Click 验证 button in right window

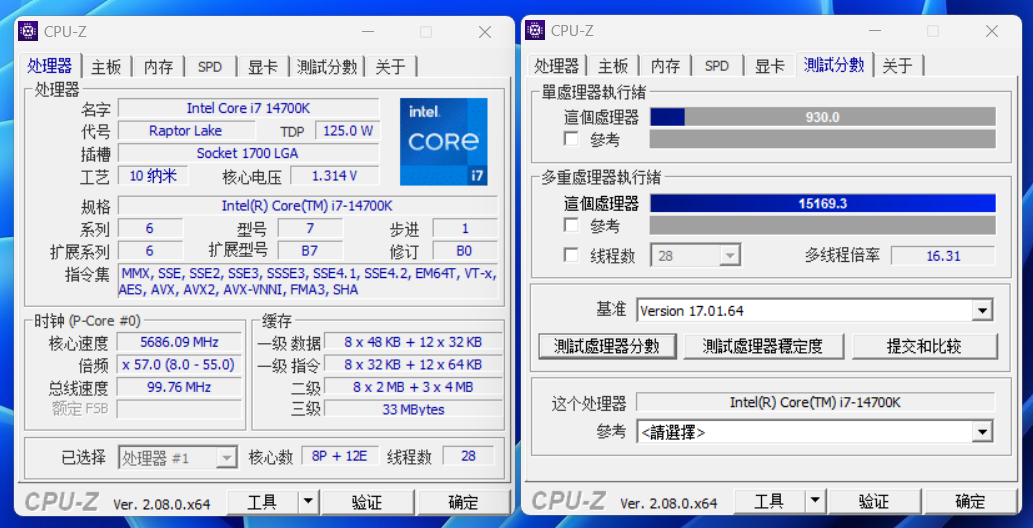coord(874,502)
